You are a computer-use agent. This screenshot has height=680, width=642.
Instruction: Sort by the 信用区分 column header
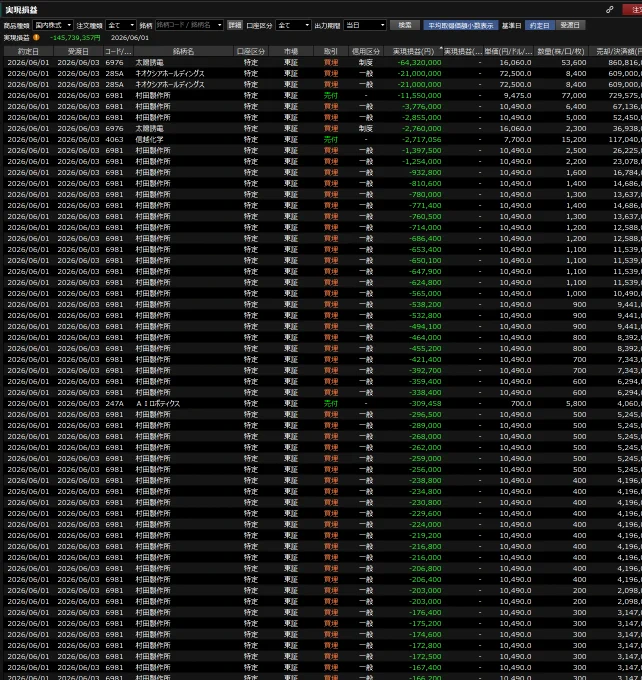tap(366, 51)
